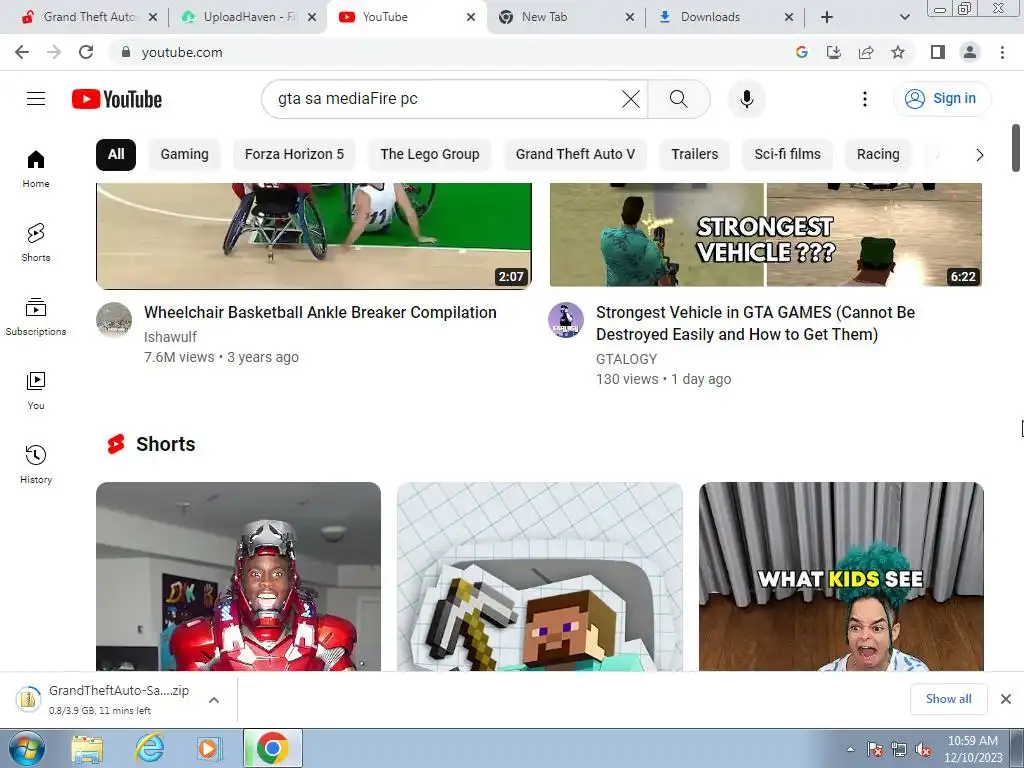Open Ishawulf channel name link
The width and height of the screenshot is (1024, 768).
click(x=170, y=337)
